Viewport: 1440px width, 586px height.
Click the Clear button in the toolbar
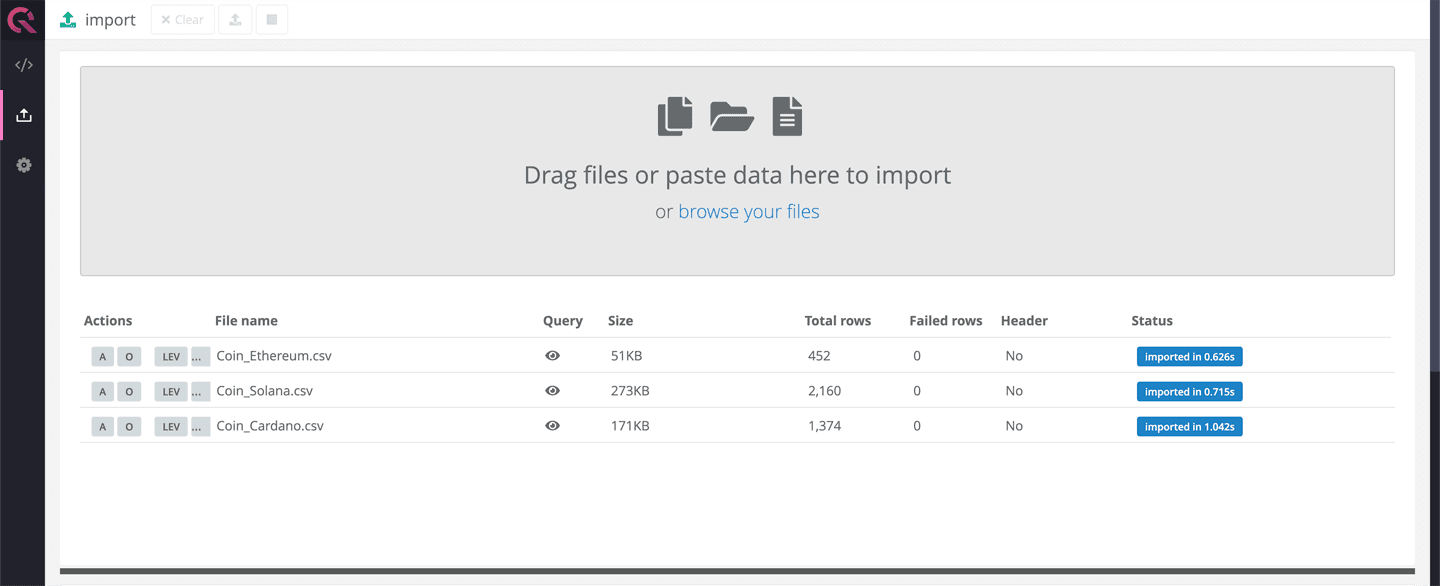coord(182,20)
